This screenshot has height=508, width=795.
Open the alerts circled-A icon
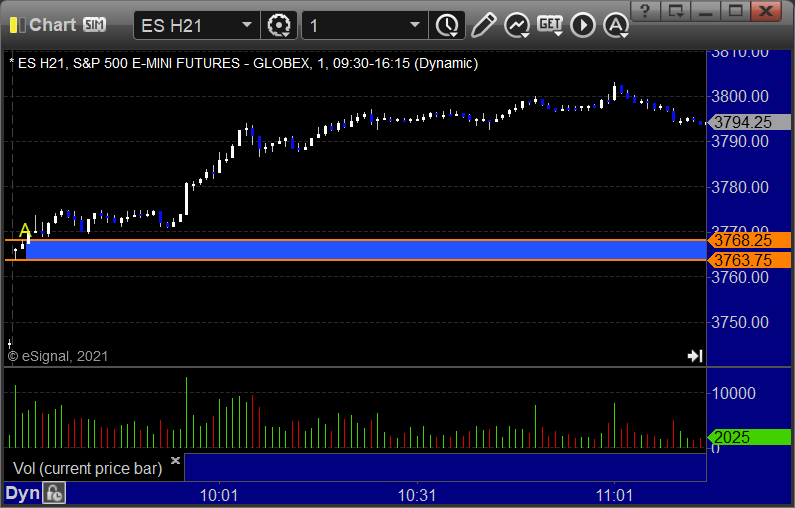coord(616,25)
